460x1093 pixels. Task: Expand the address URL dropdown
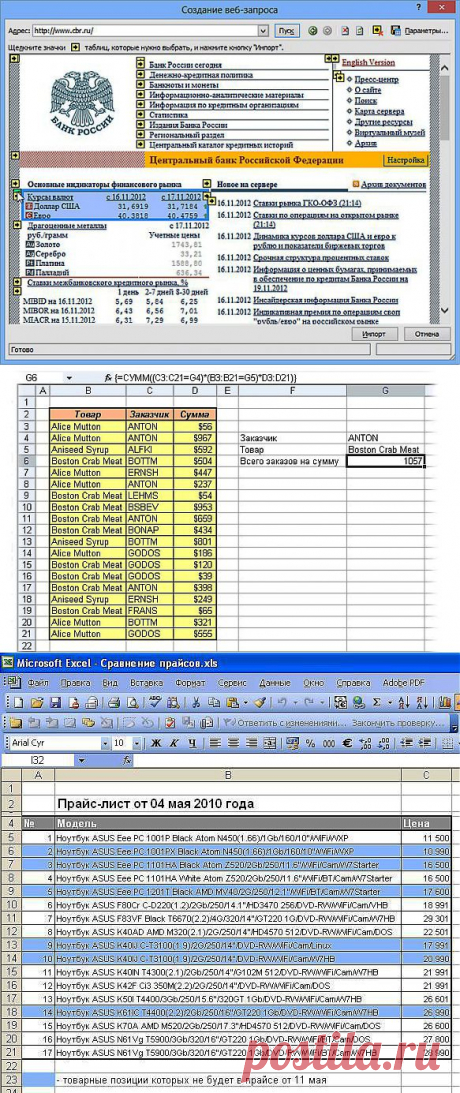[263, 31]
